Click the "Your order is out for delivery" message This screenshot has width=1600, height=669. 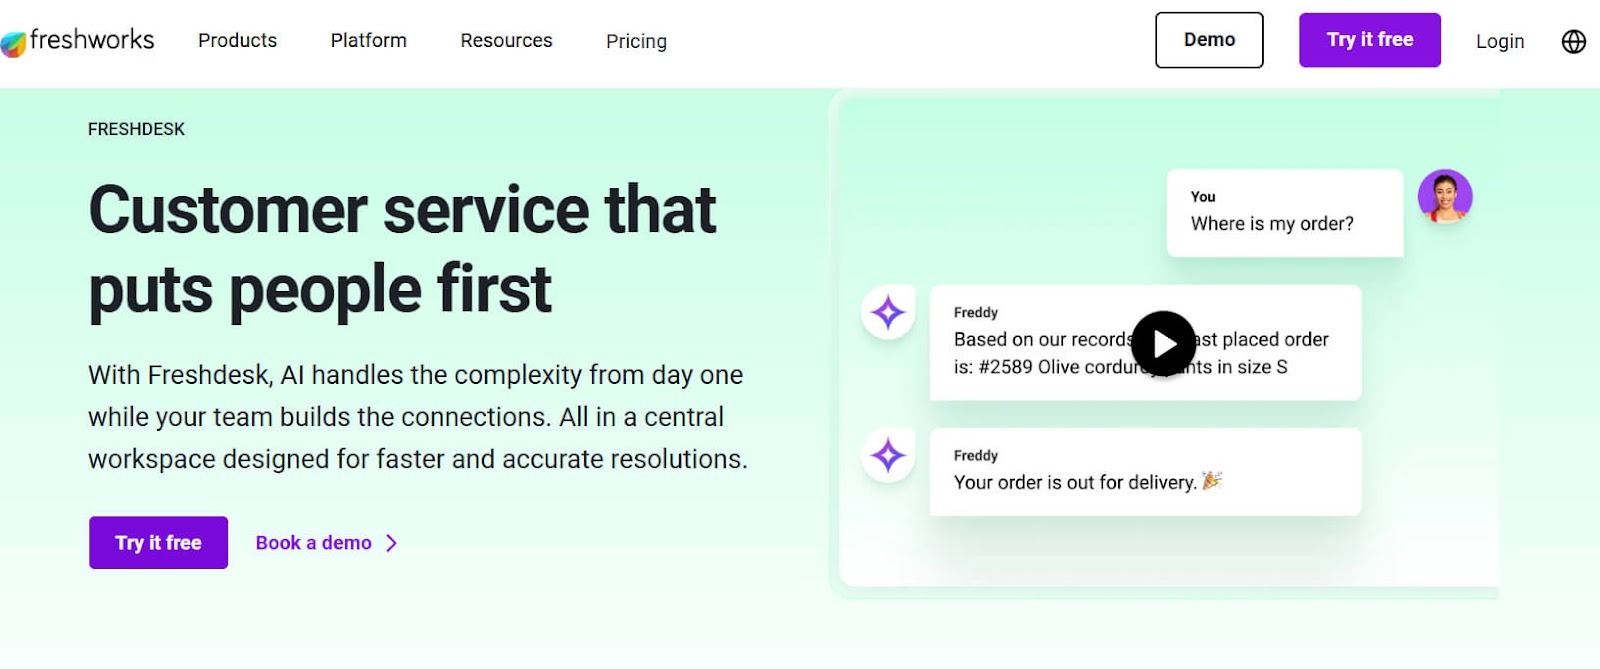click(x=1145, y=472)
